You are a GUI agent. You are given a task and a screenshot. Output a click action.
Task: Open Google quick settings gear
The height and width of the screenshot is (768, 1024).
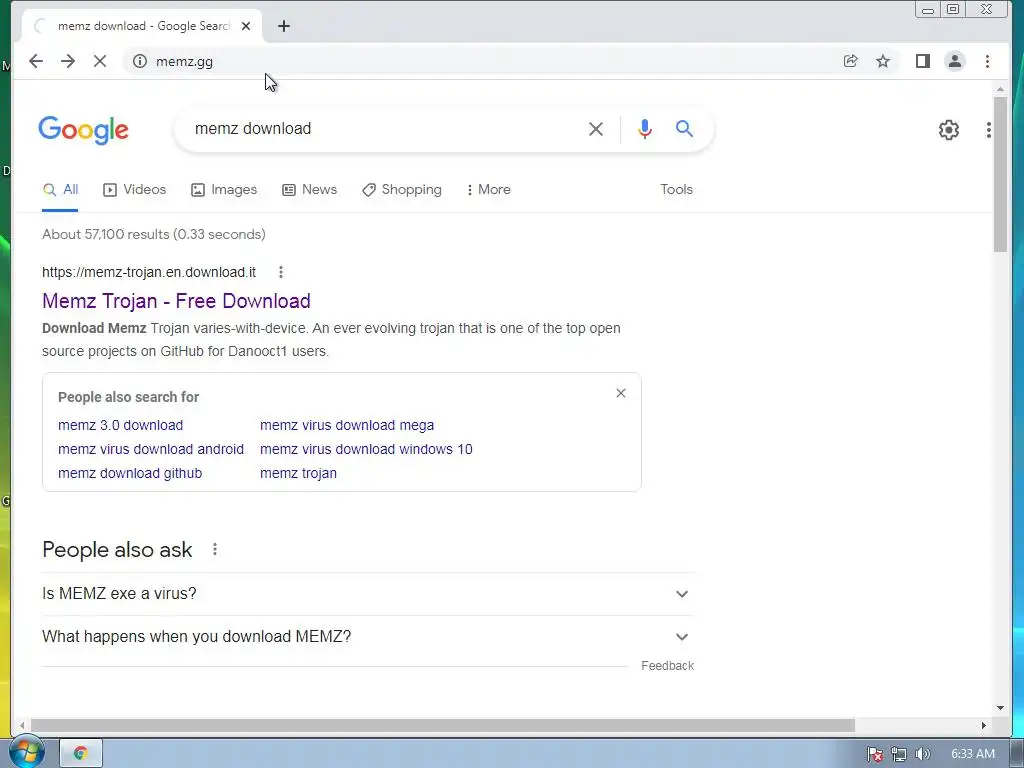click(948, 130)
